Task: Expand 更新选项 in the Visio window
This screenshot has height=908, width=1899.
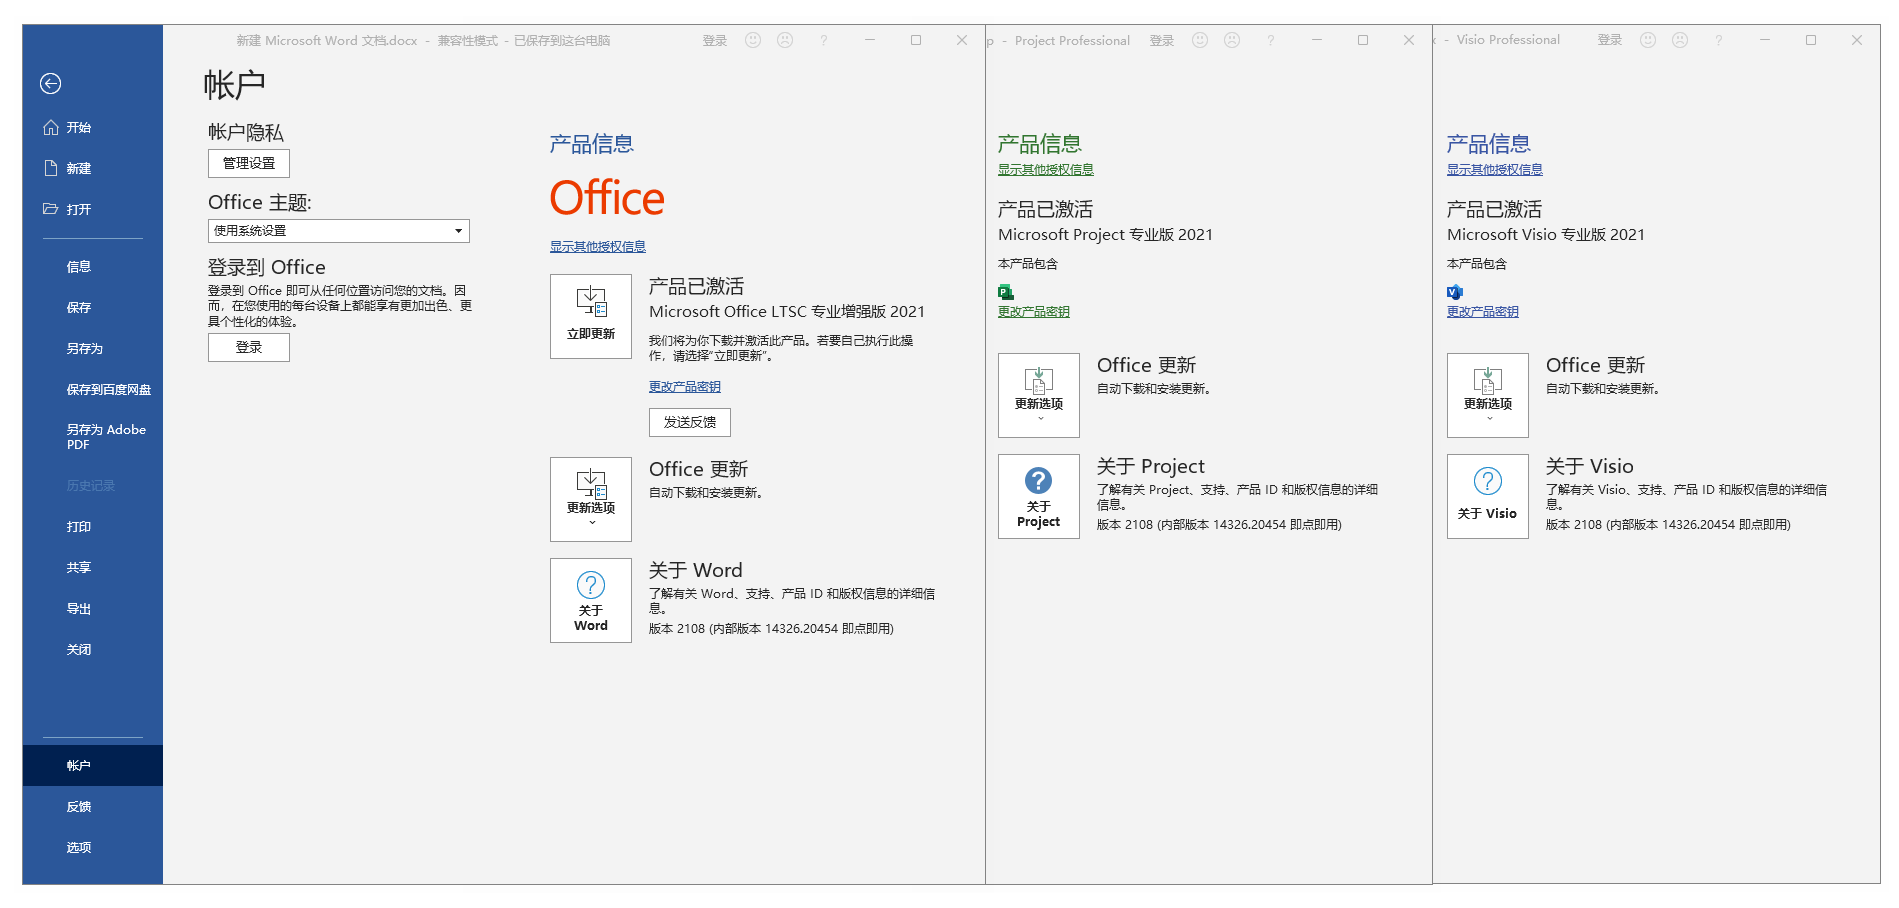Action: 1488,396
